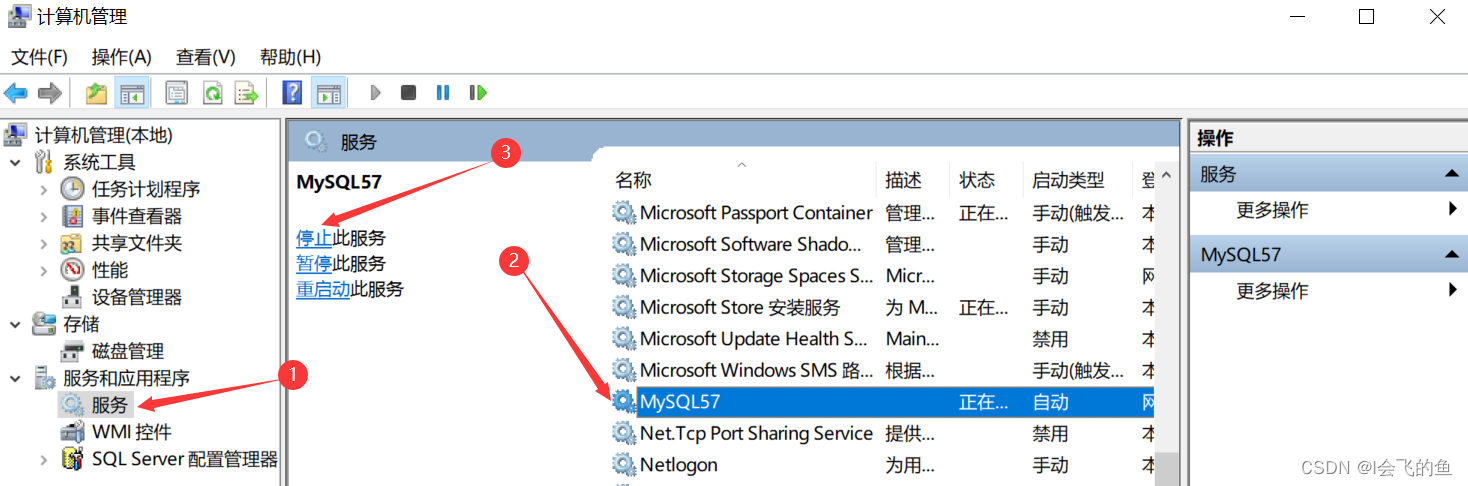
Task: Expand the 性能 tree node
Action: pos(43,270)
